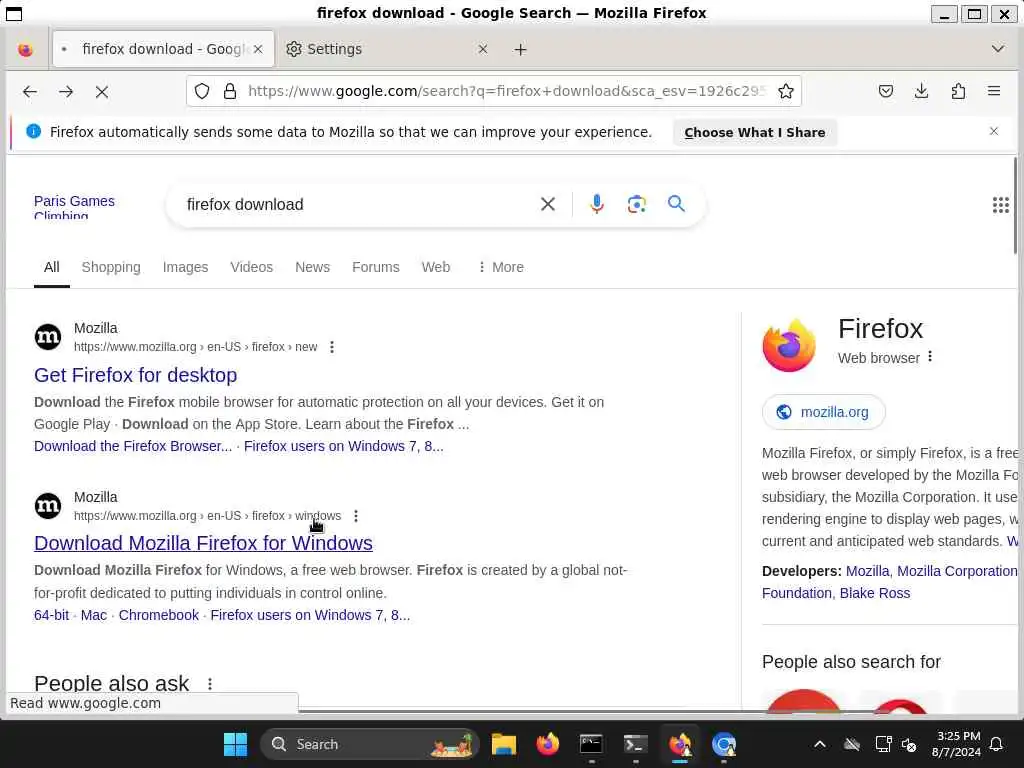The height and width of the screenshot is (768, 1024).
Task: Open People also ask options menu
Action: coord(210,684)
